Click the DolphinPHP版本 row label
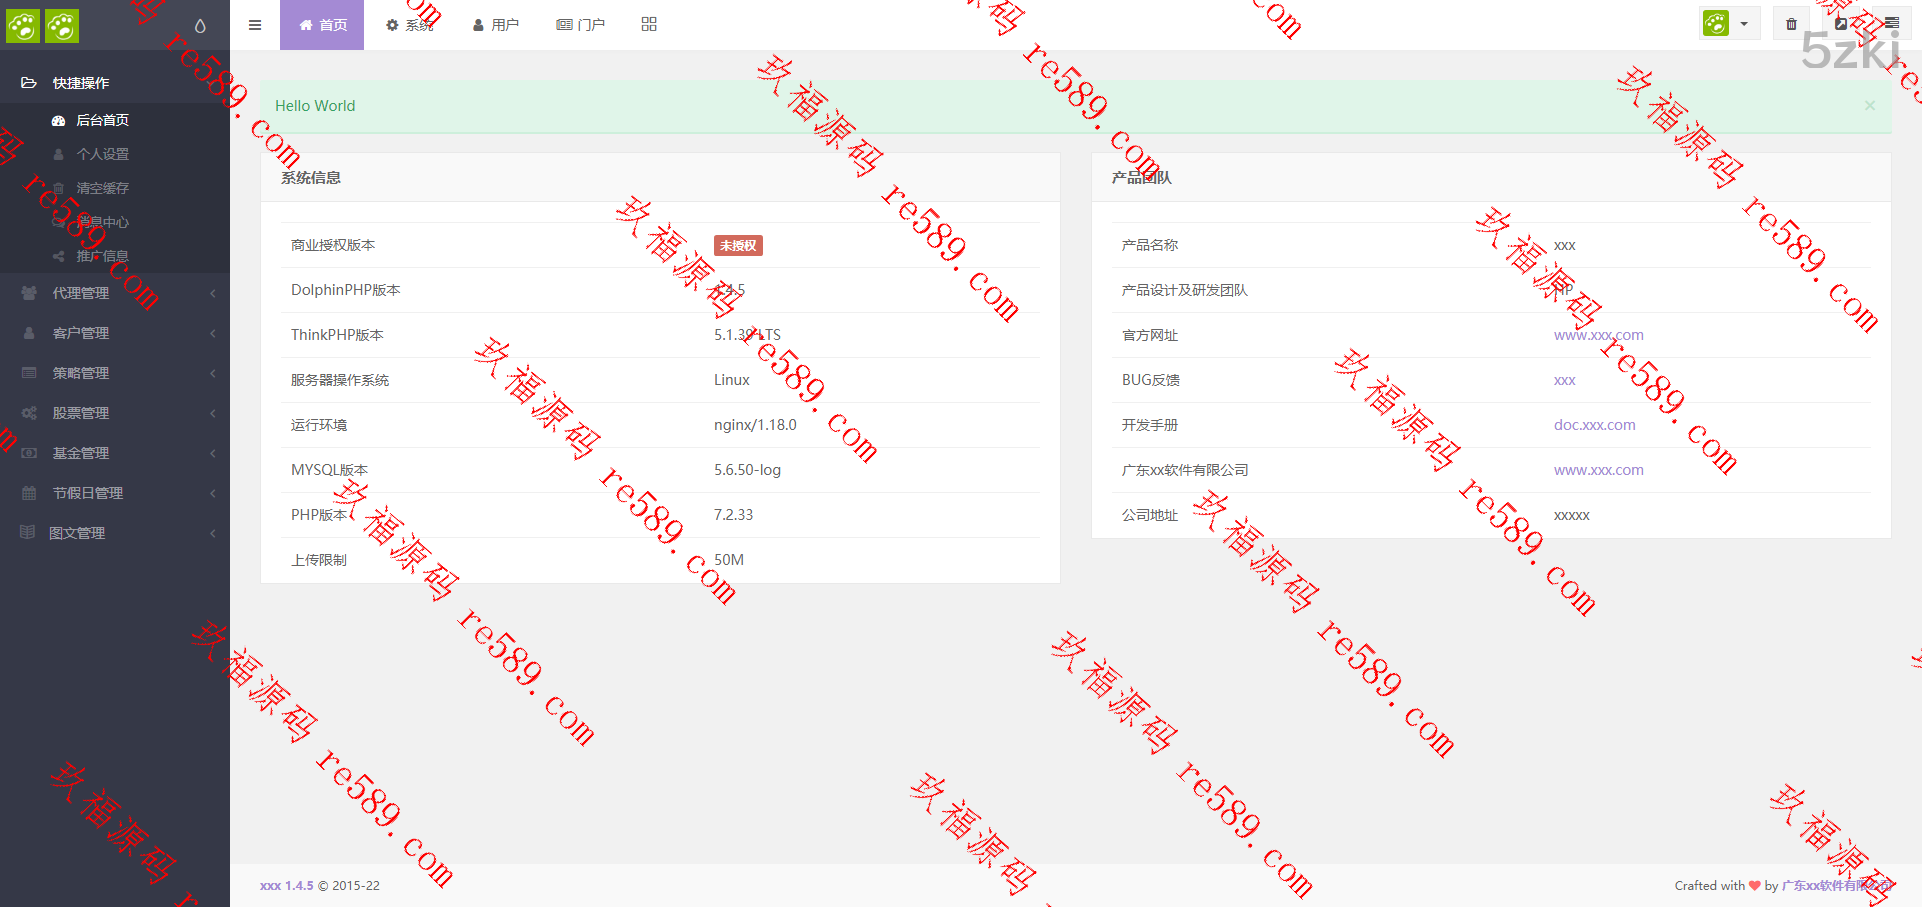 tap(346, 290)
